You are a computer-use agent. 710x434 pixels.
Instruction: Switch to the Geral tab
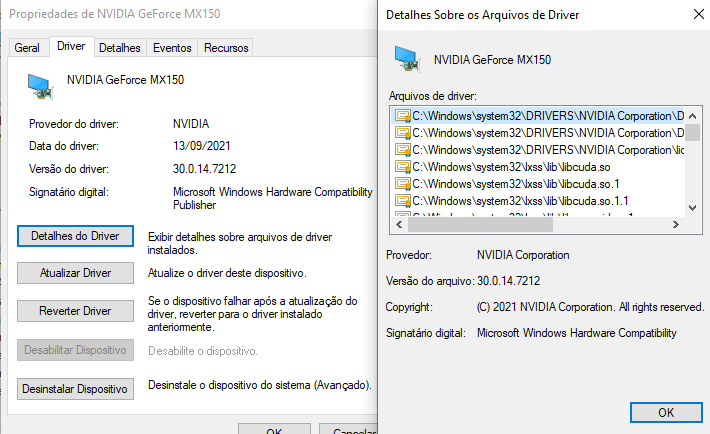[28, 48]
